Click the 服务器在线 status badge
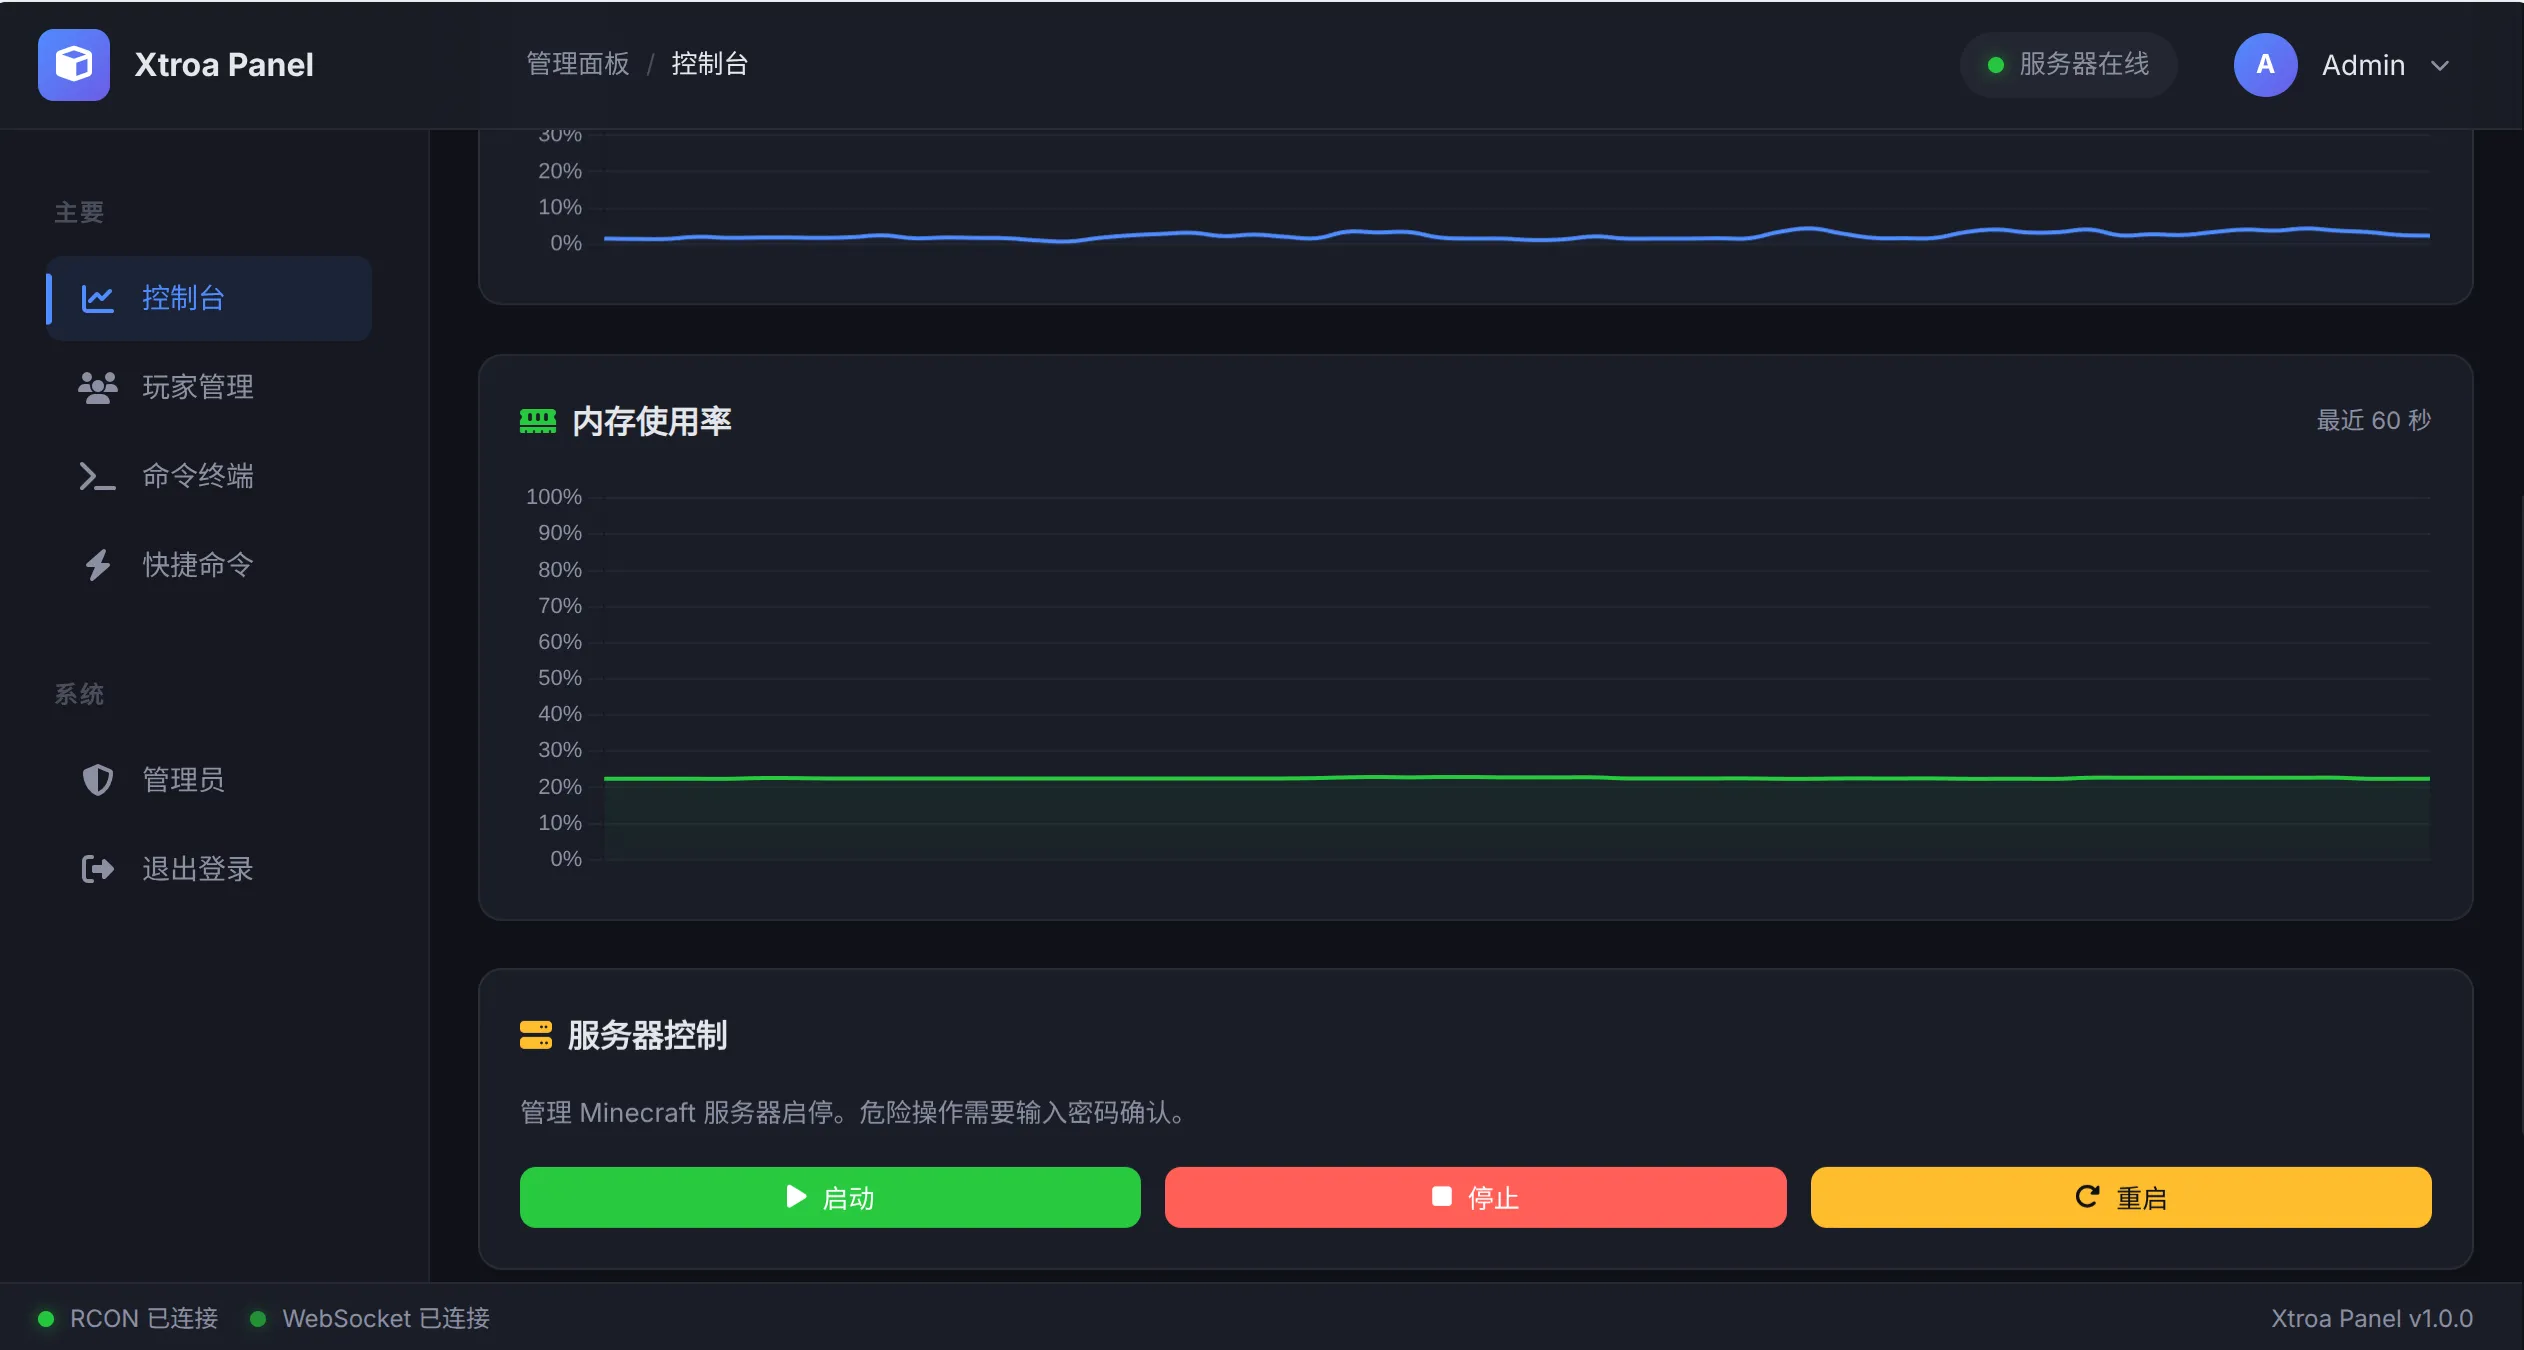Screen dimensions: 2524x1350 pos(2068,65)
